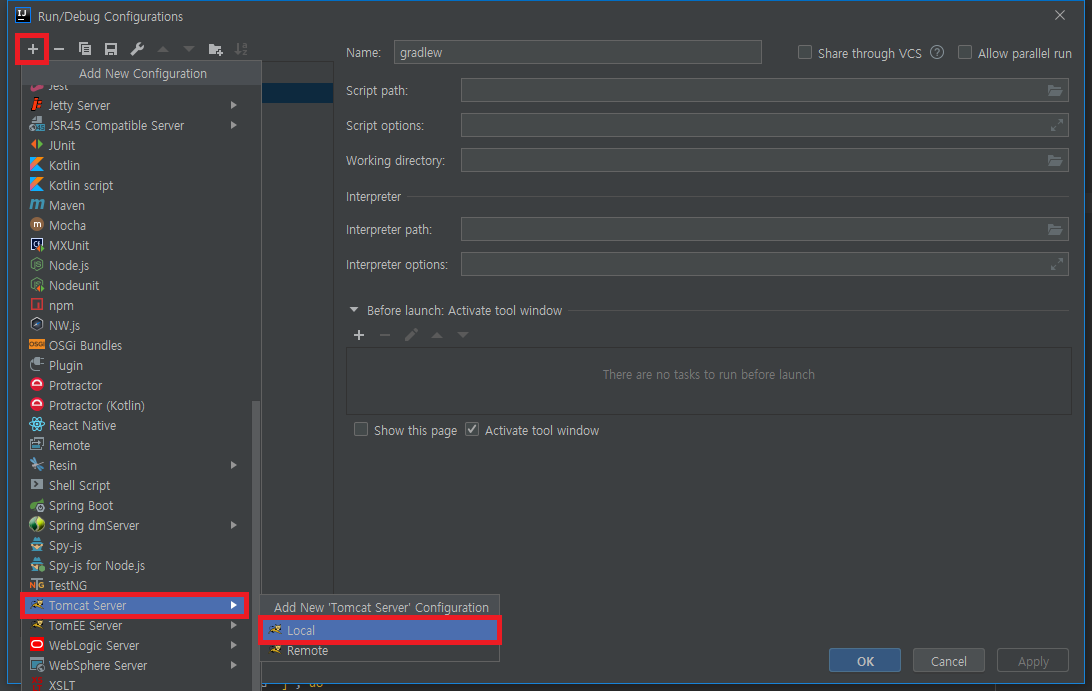Viewport: 1092px width, 691px height.
Task: Expand the Script options field editor
Action: (x=1056, y=125)
